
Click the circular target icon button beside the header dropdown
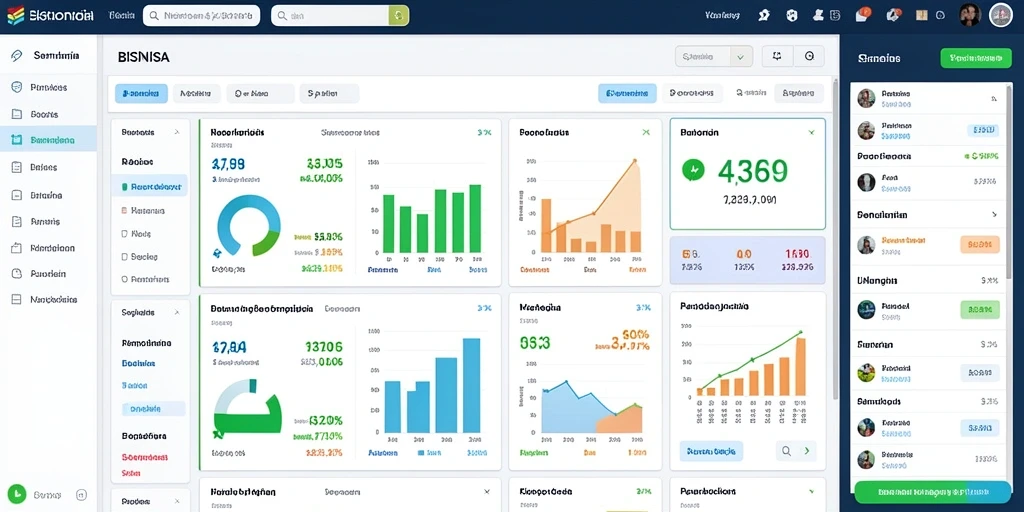click(x=810, y=56)
